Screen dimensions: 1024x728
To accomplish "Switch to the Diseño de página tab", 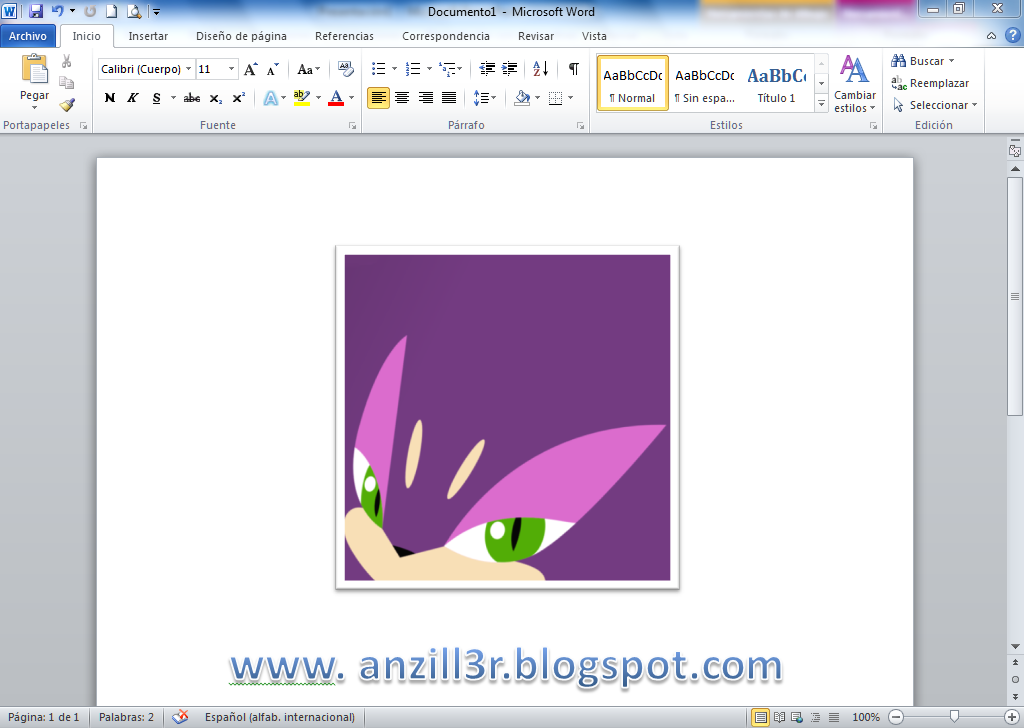I will click(241, 36).
